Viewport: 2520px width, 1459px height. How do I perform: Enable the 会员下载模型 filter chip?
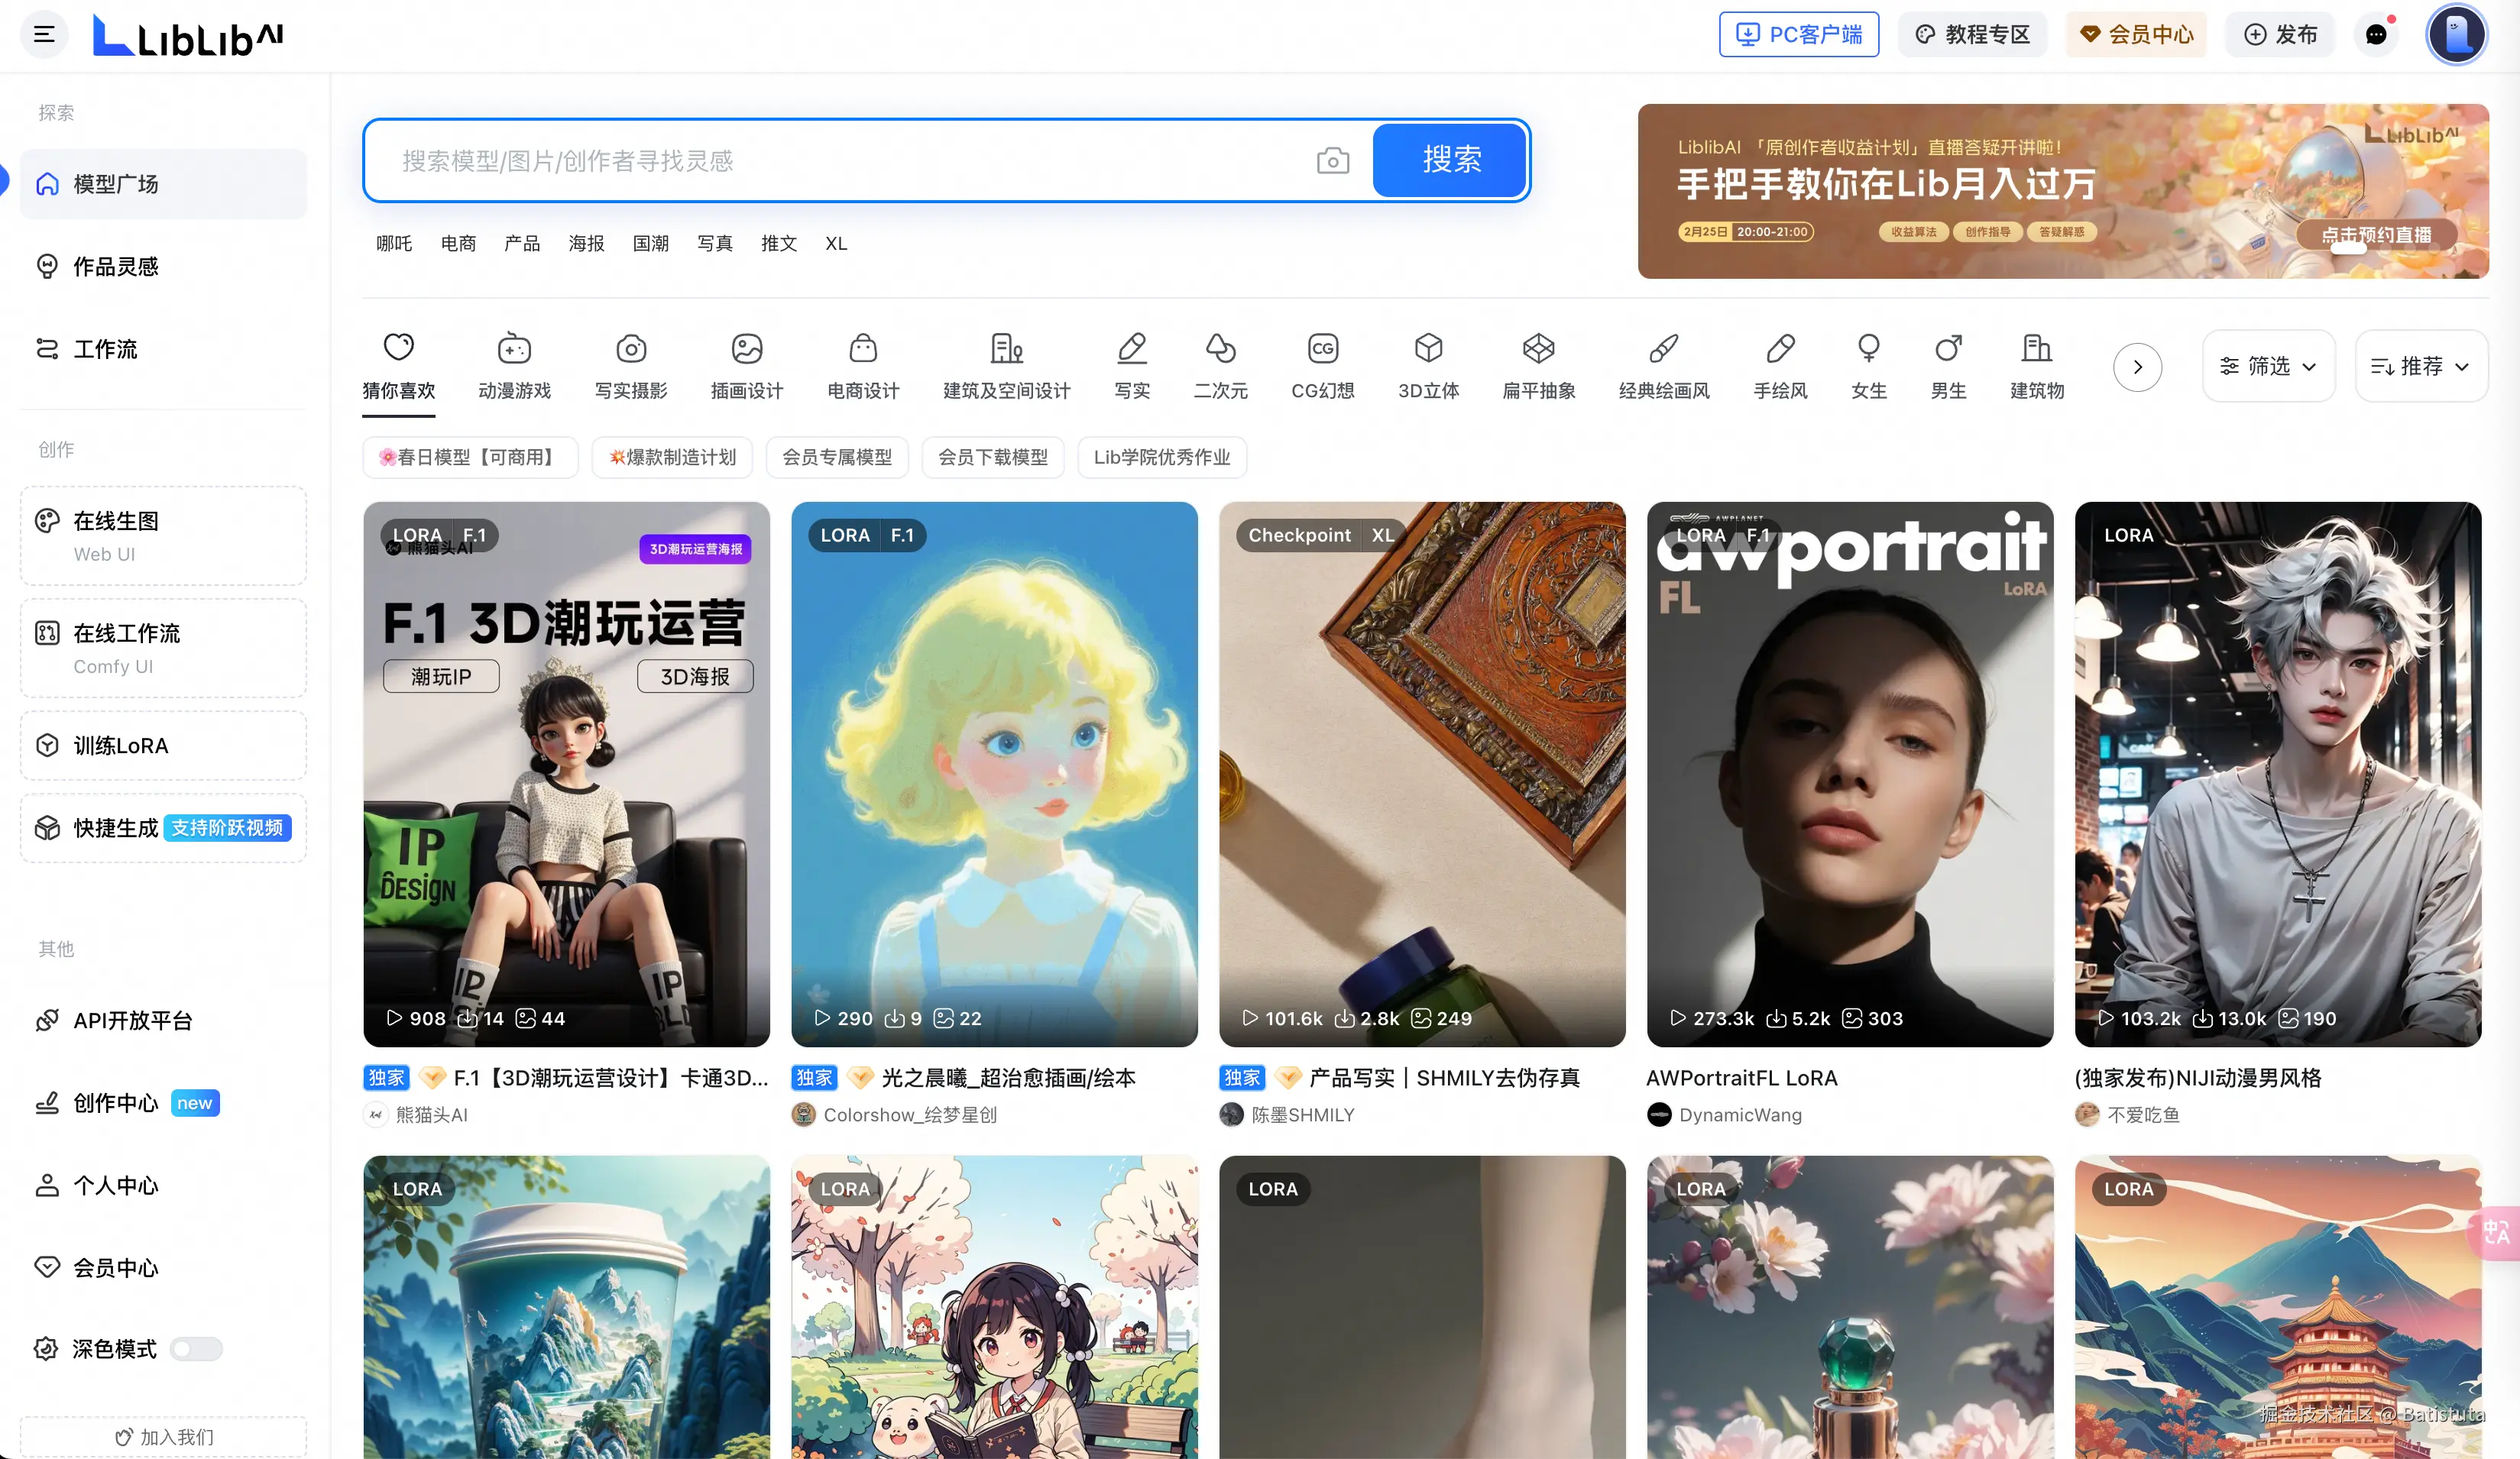(x=992, y=457)
